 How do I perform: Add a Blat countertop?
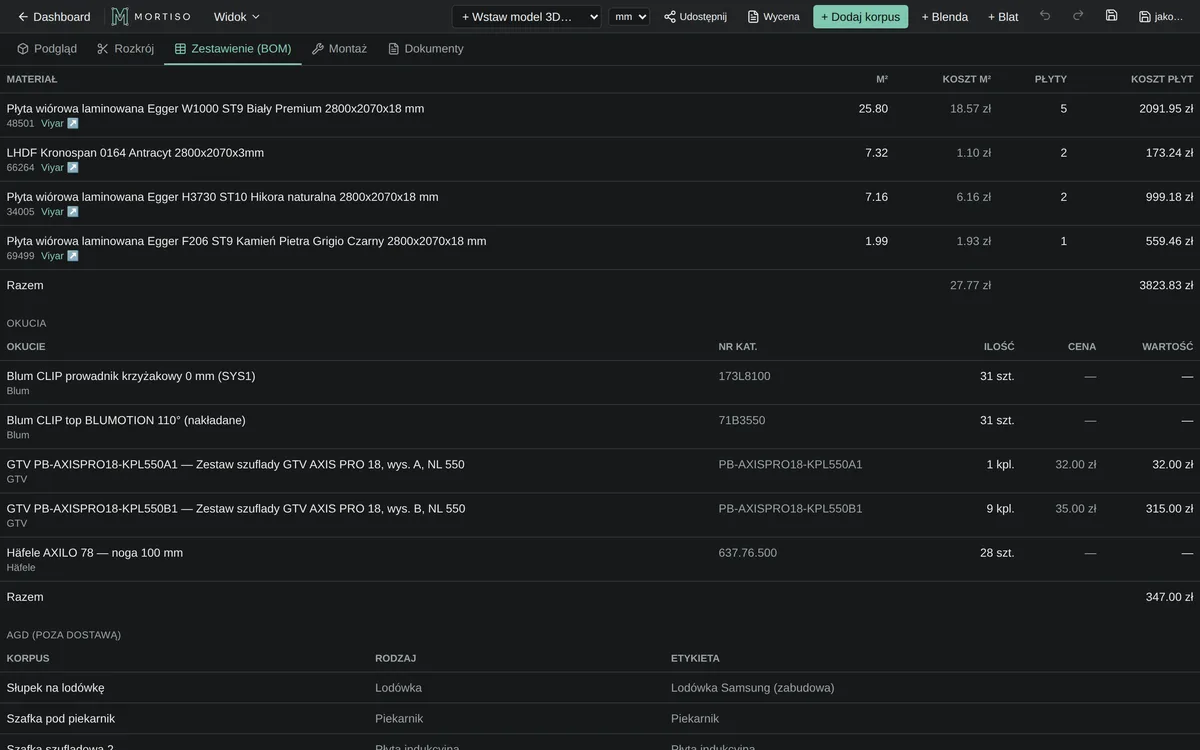point(1003,17)
